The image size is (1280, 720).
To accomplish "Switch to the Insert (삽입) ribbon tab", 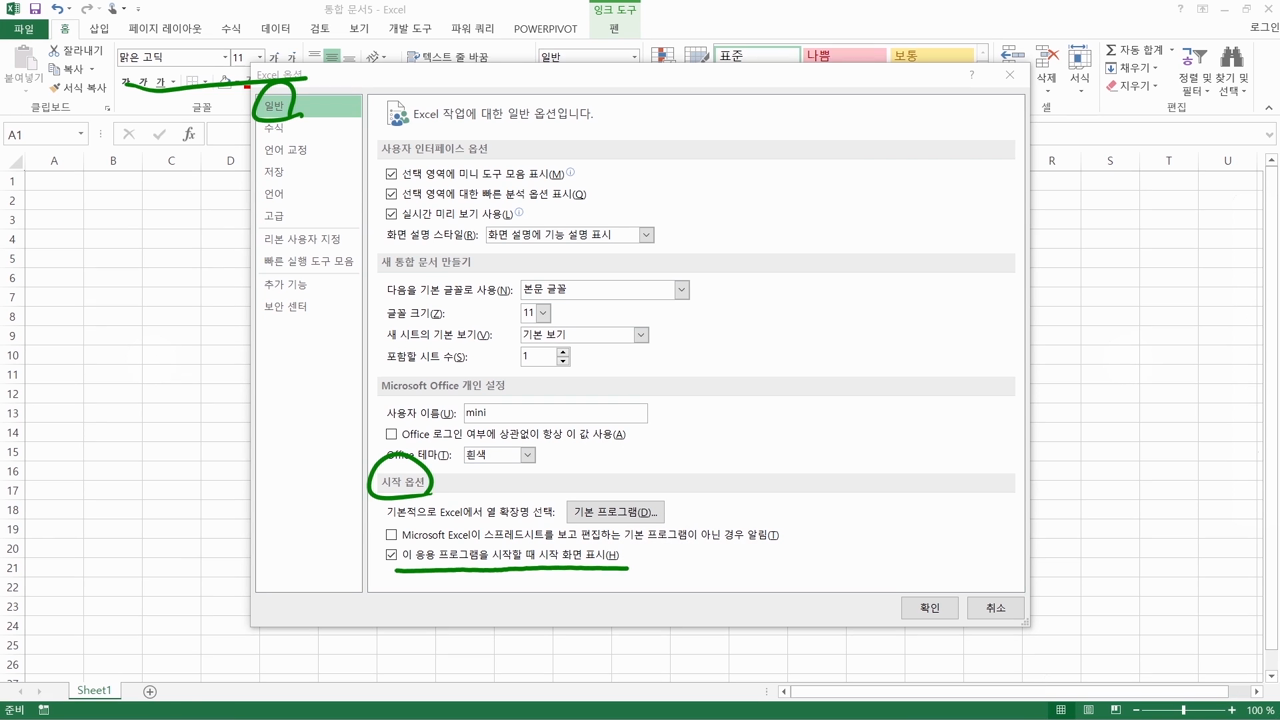I will 99,29.
